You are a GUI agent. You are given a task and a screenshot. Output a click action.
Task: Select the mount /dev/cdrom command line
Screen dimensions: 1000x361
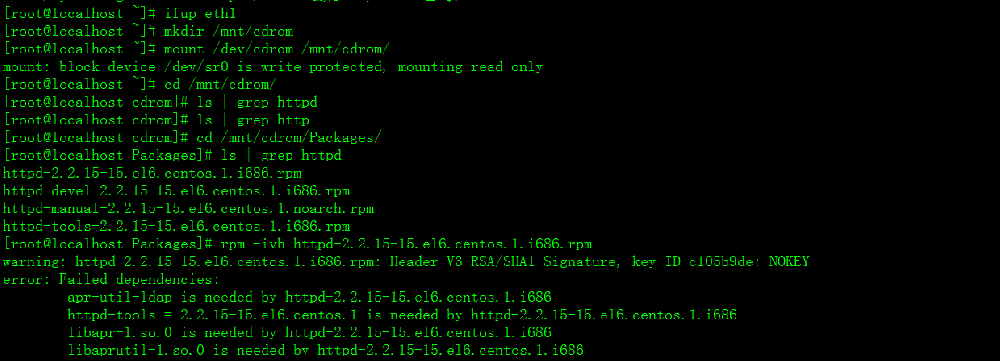click(196, 48)
